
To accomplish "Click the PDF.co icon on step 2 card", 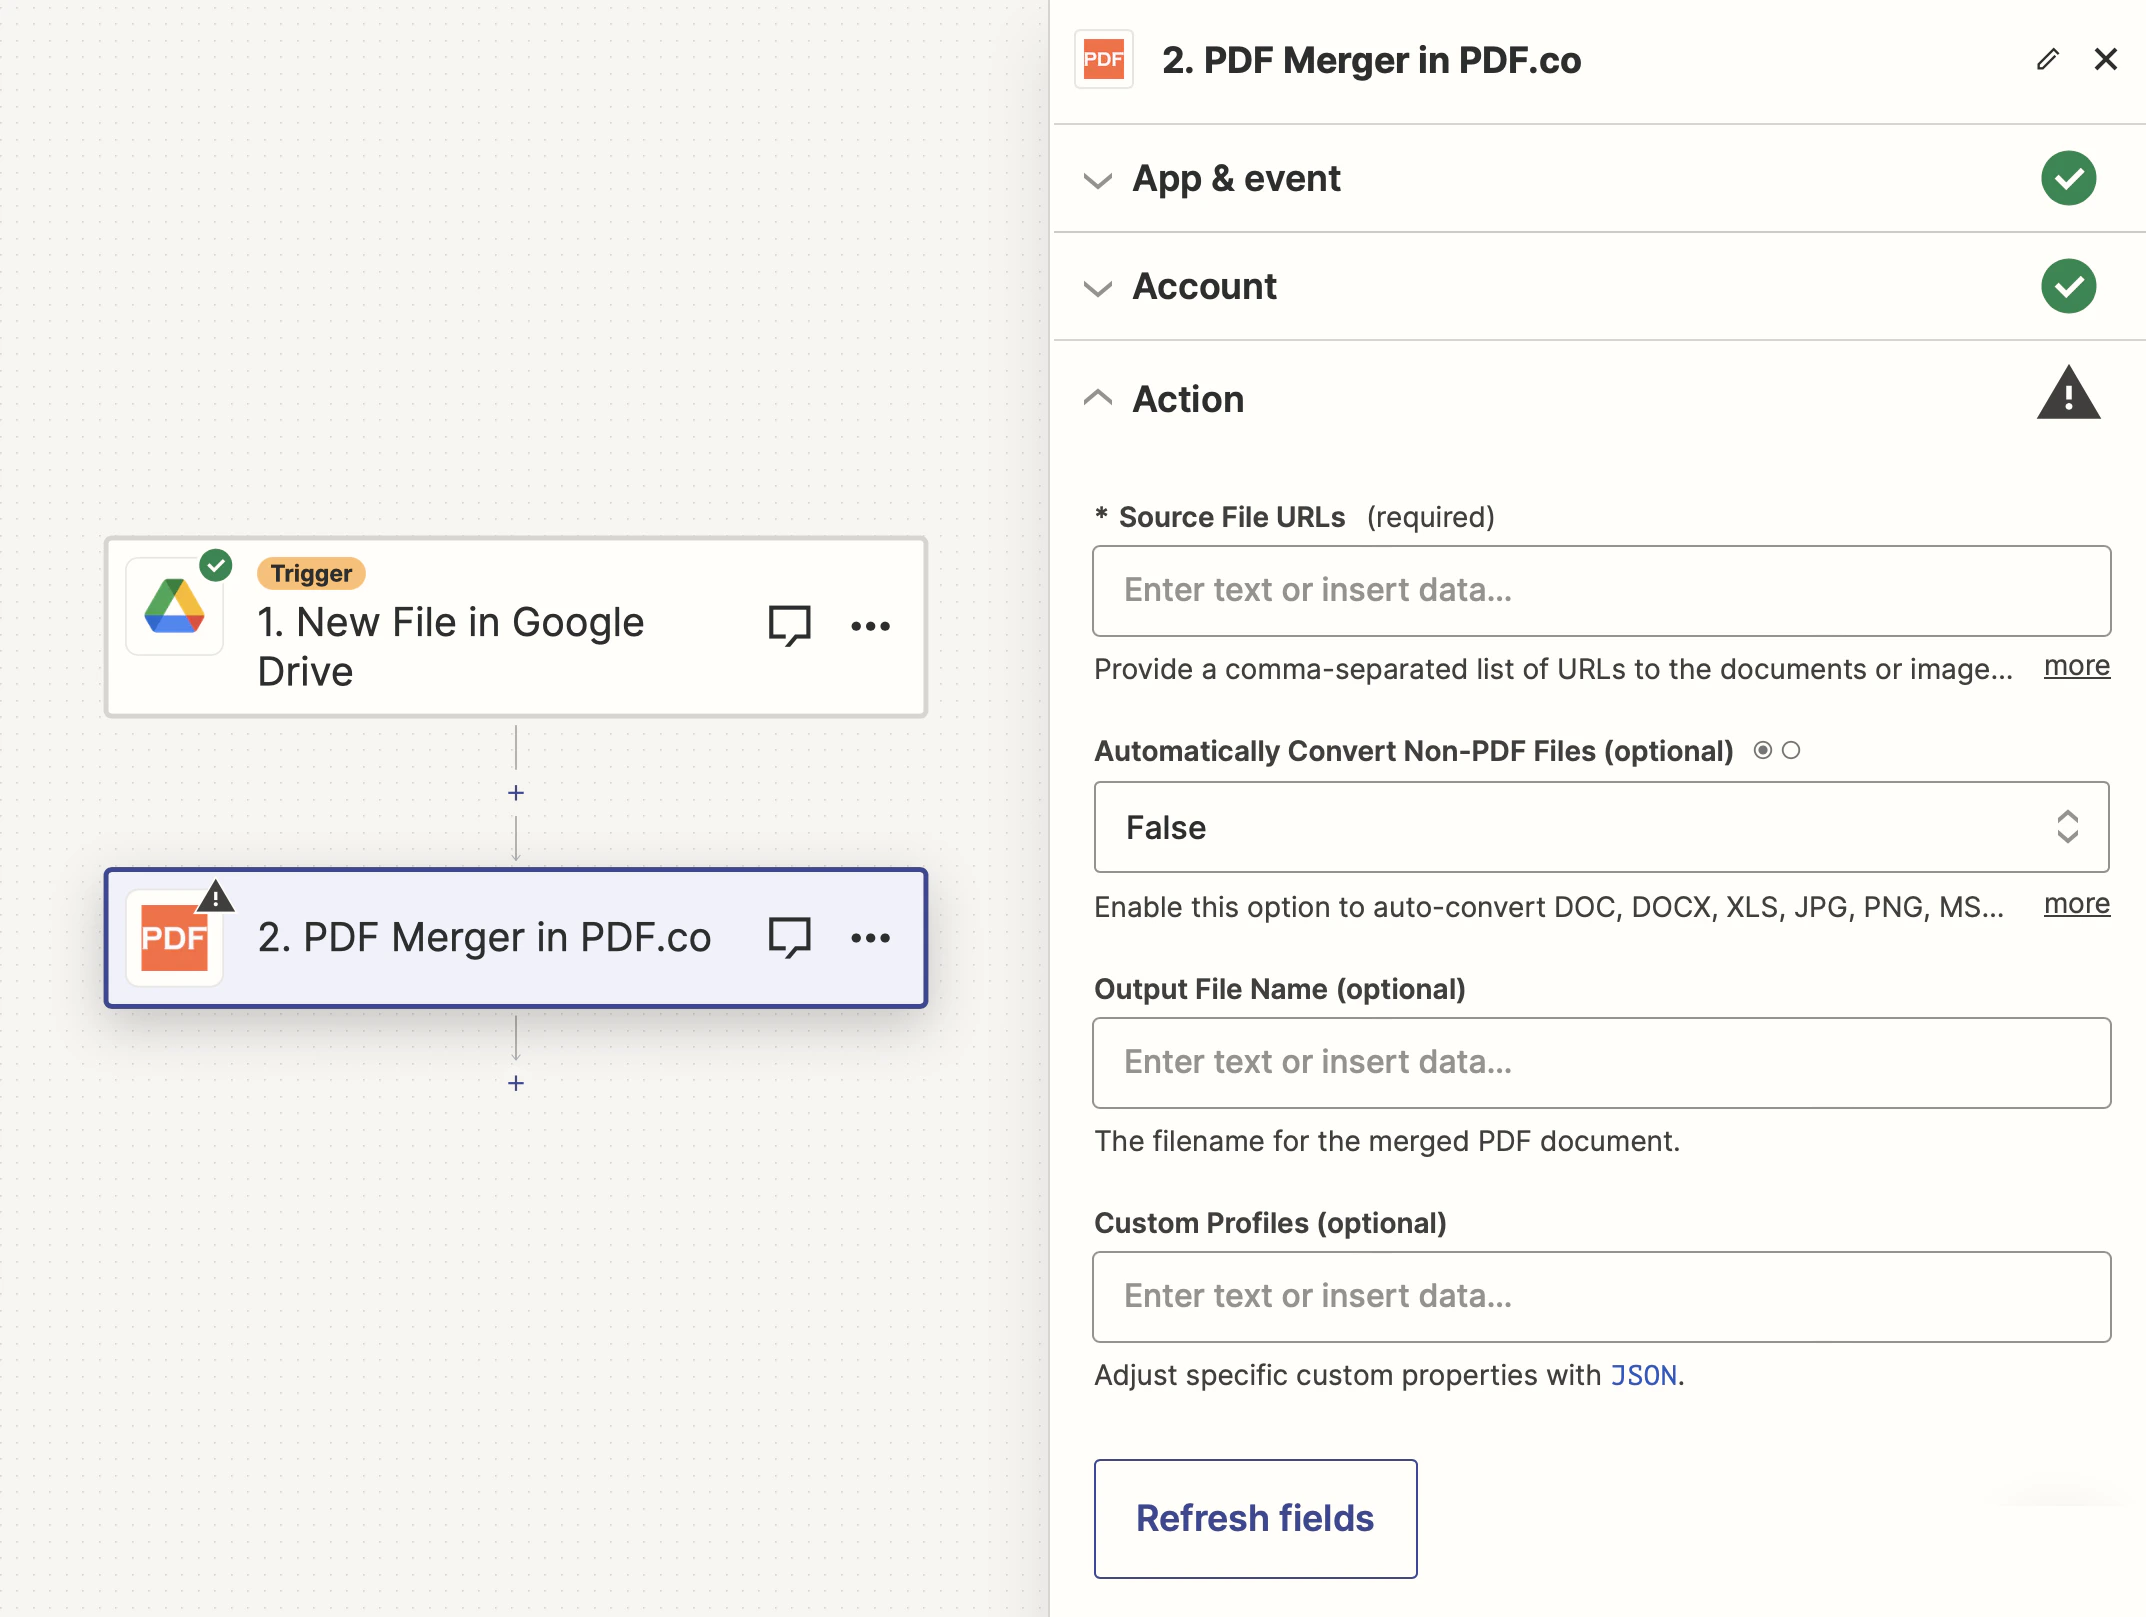I will (174, 938).
